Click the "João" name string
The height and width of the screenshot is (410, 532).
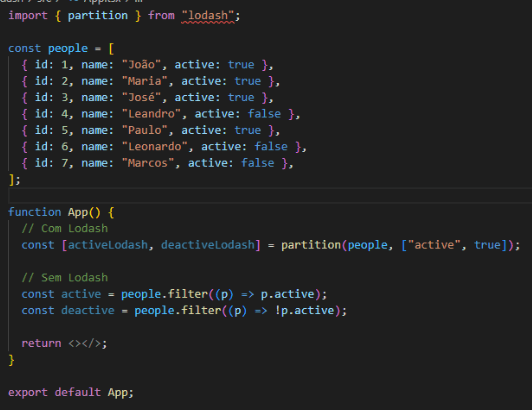click(141, 64)
